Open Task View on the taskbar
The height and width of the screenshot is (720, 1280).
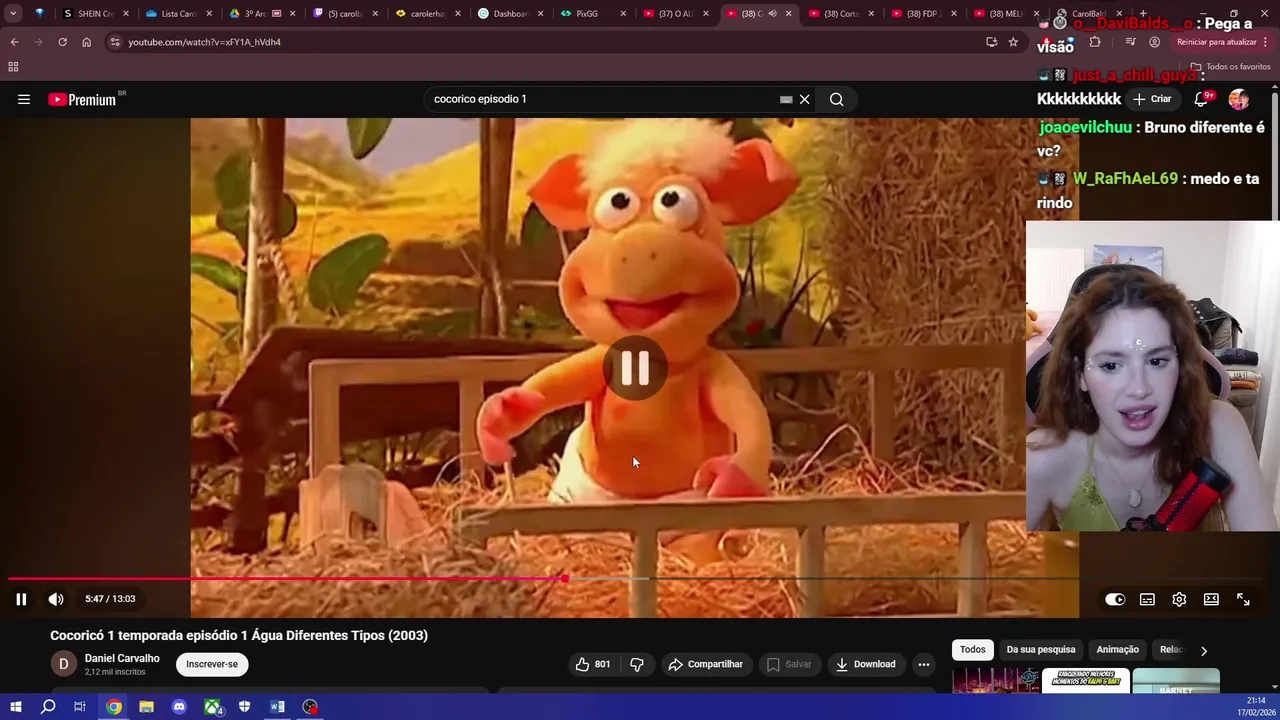(80, 707)
